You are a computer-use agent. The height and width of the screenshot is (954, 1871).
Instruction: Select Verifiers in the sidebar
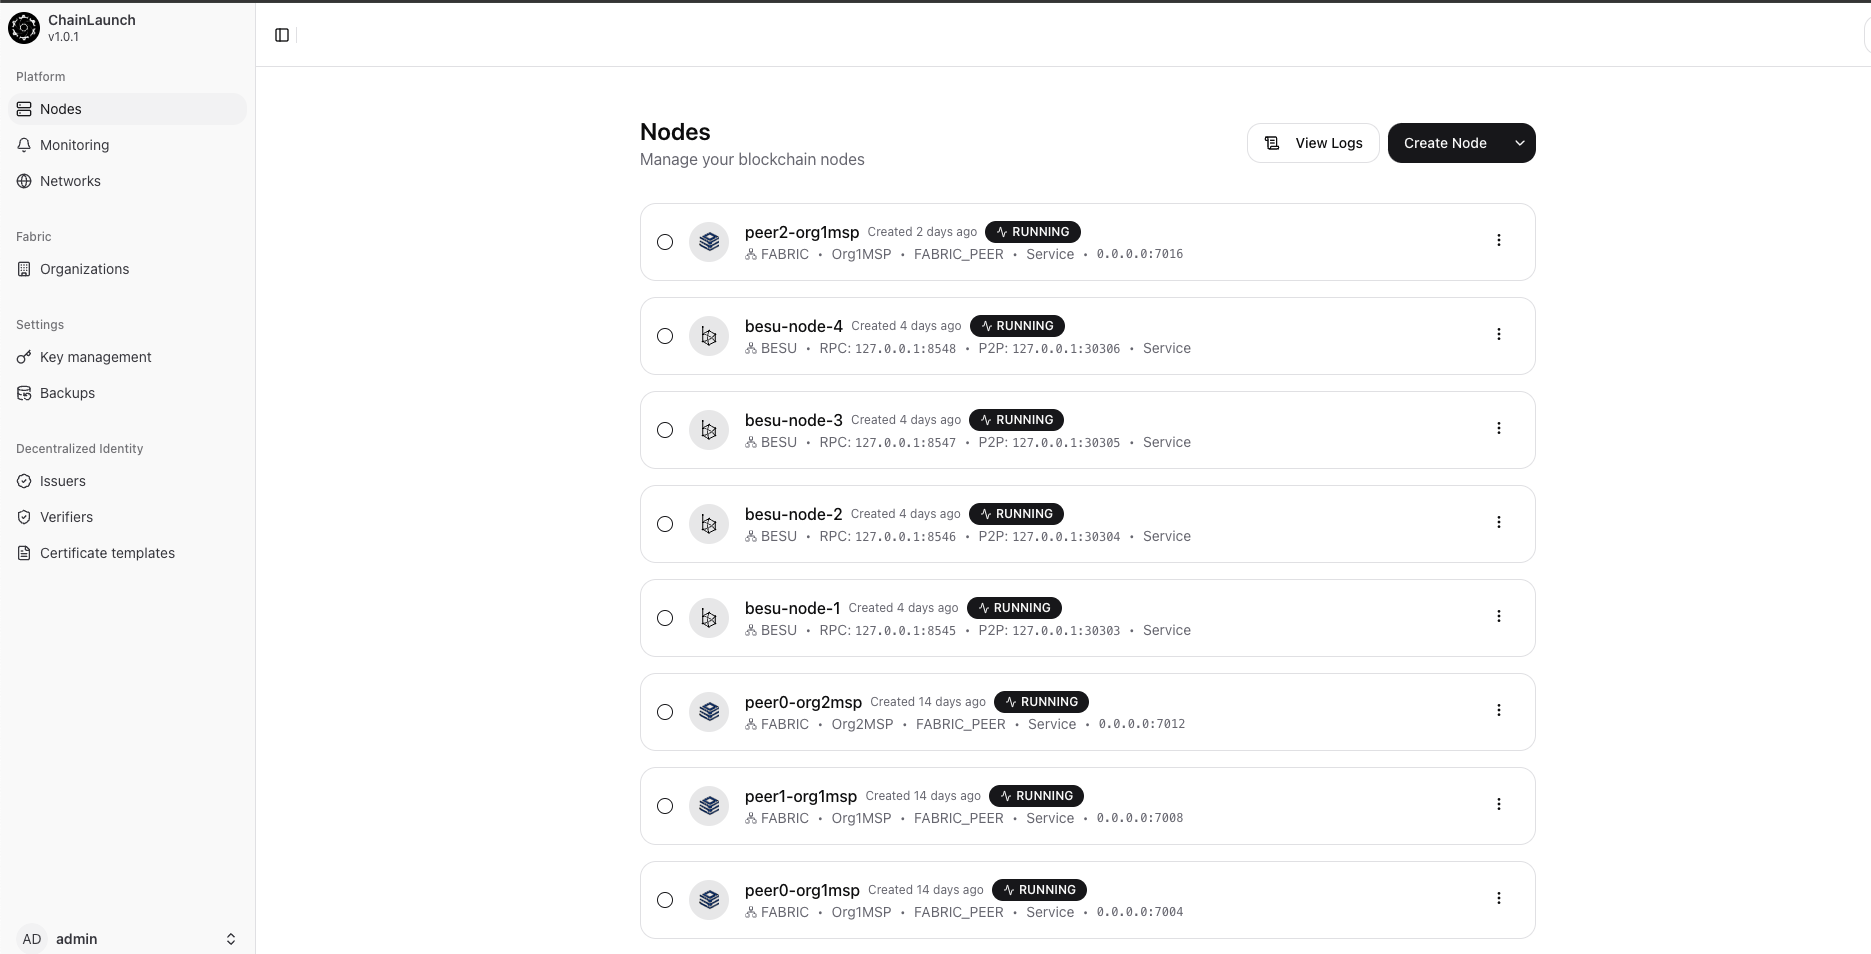click(68, 517)
